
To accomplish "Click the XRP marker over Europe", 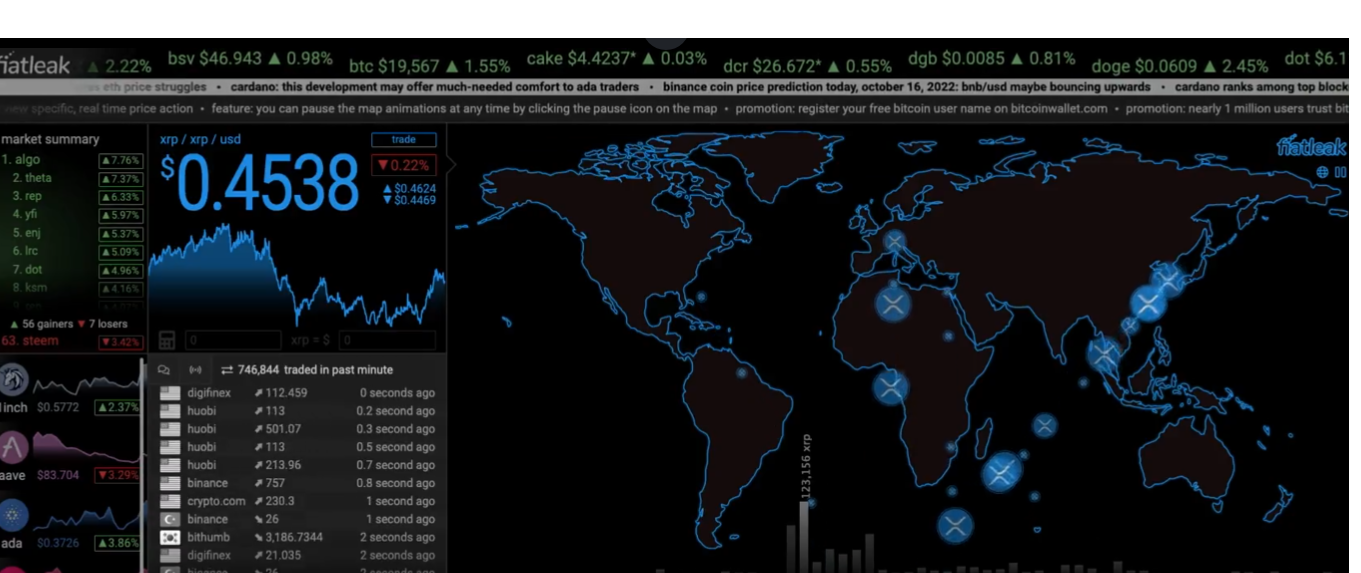I will 894,241.
